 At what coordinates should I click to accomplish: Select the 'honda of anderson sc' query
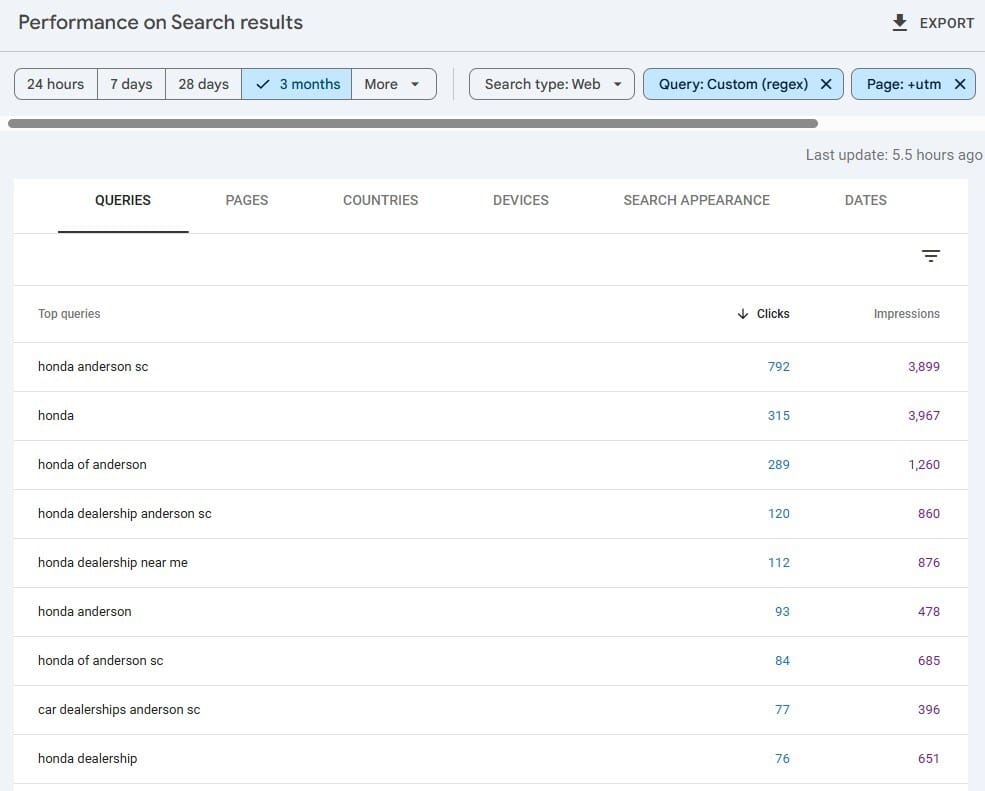(490, 661)
